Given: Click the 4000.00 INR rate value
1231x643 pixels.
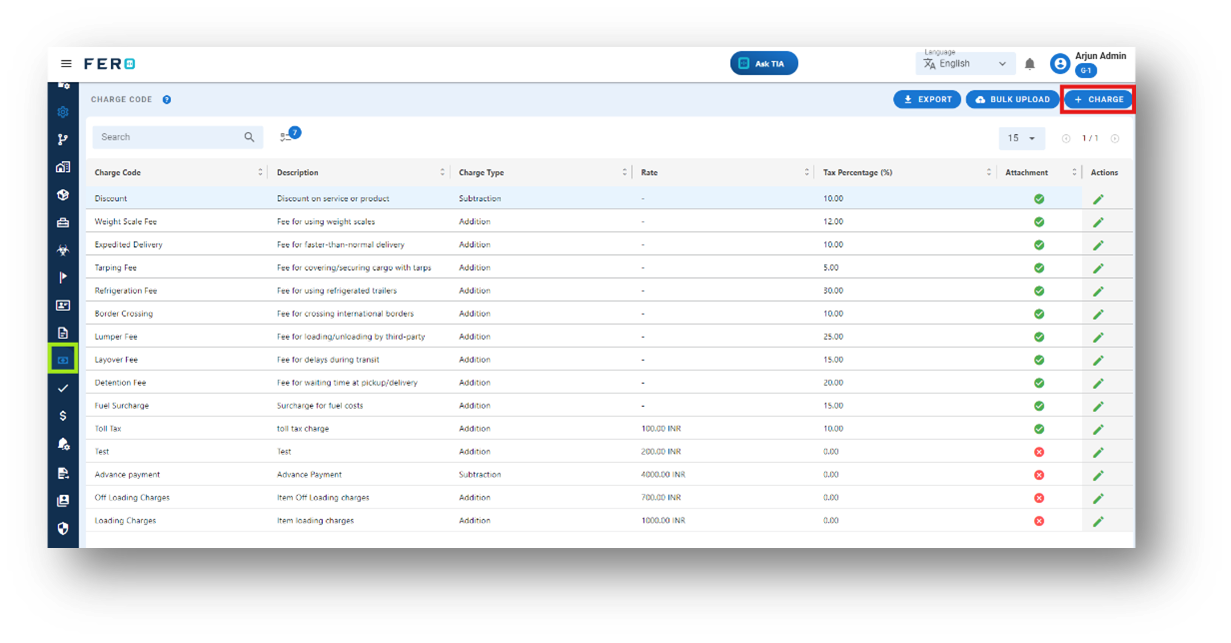Looking at the screenshot, I should coord(663,475).
